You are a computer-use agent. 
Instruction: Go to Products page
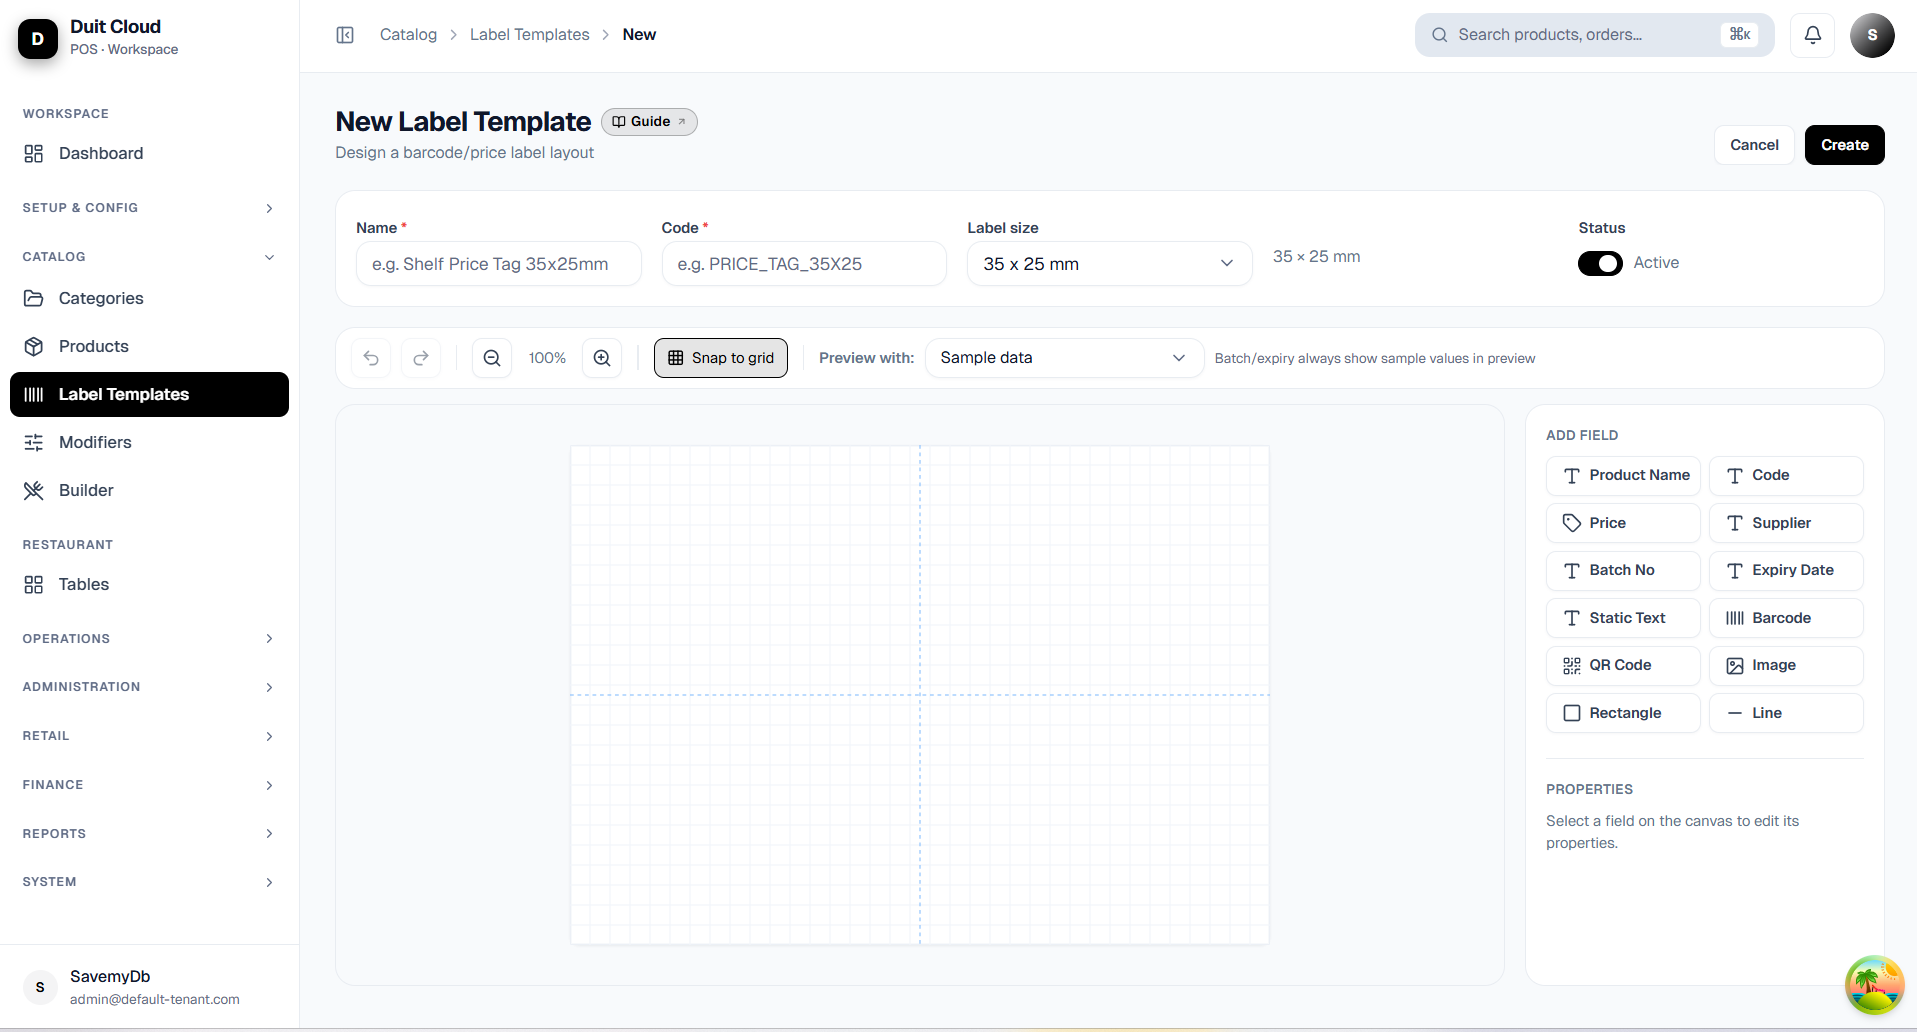[149, 347]
